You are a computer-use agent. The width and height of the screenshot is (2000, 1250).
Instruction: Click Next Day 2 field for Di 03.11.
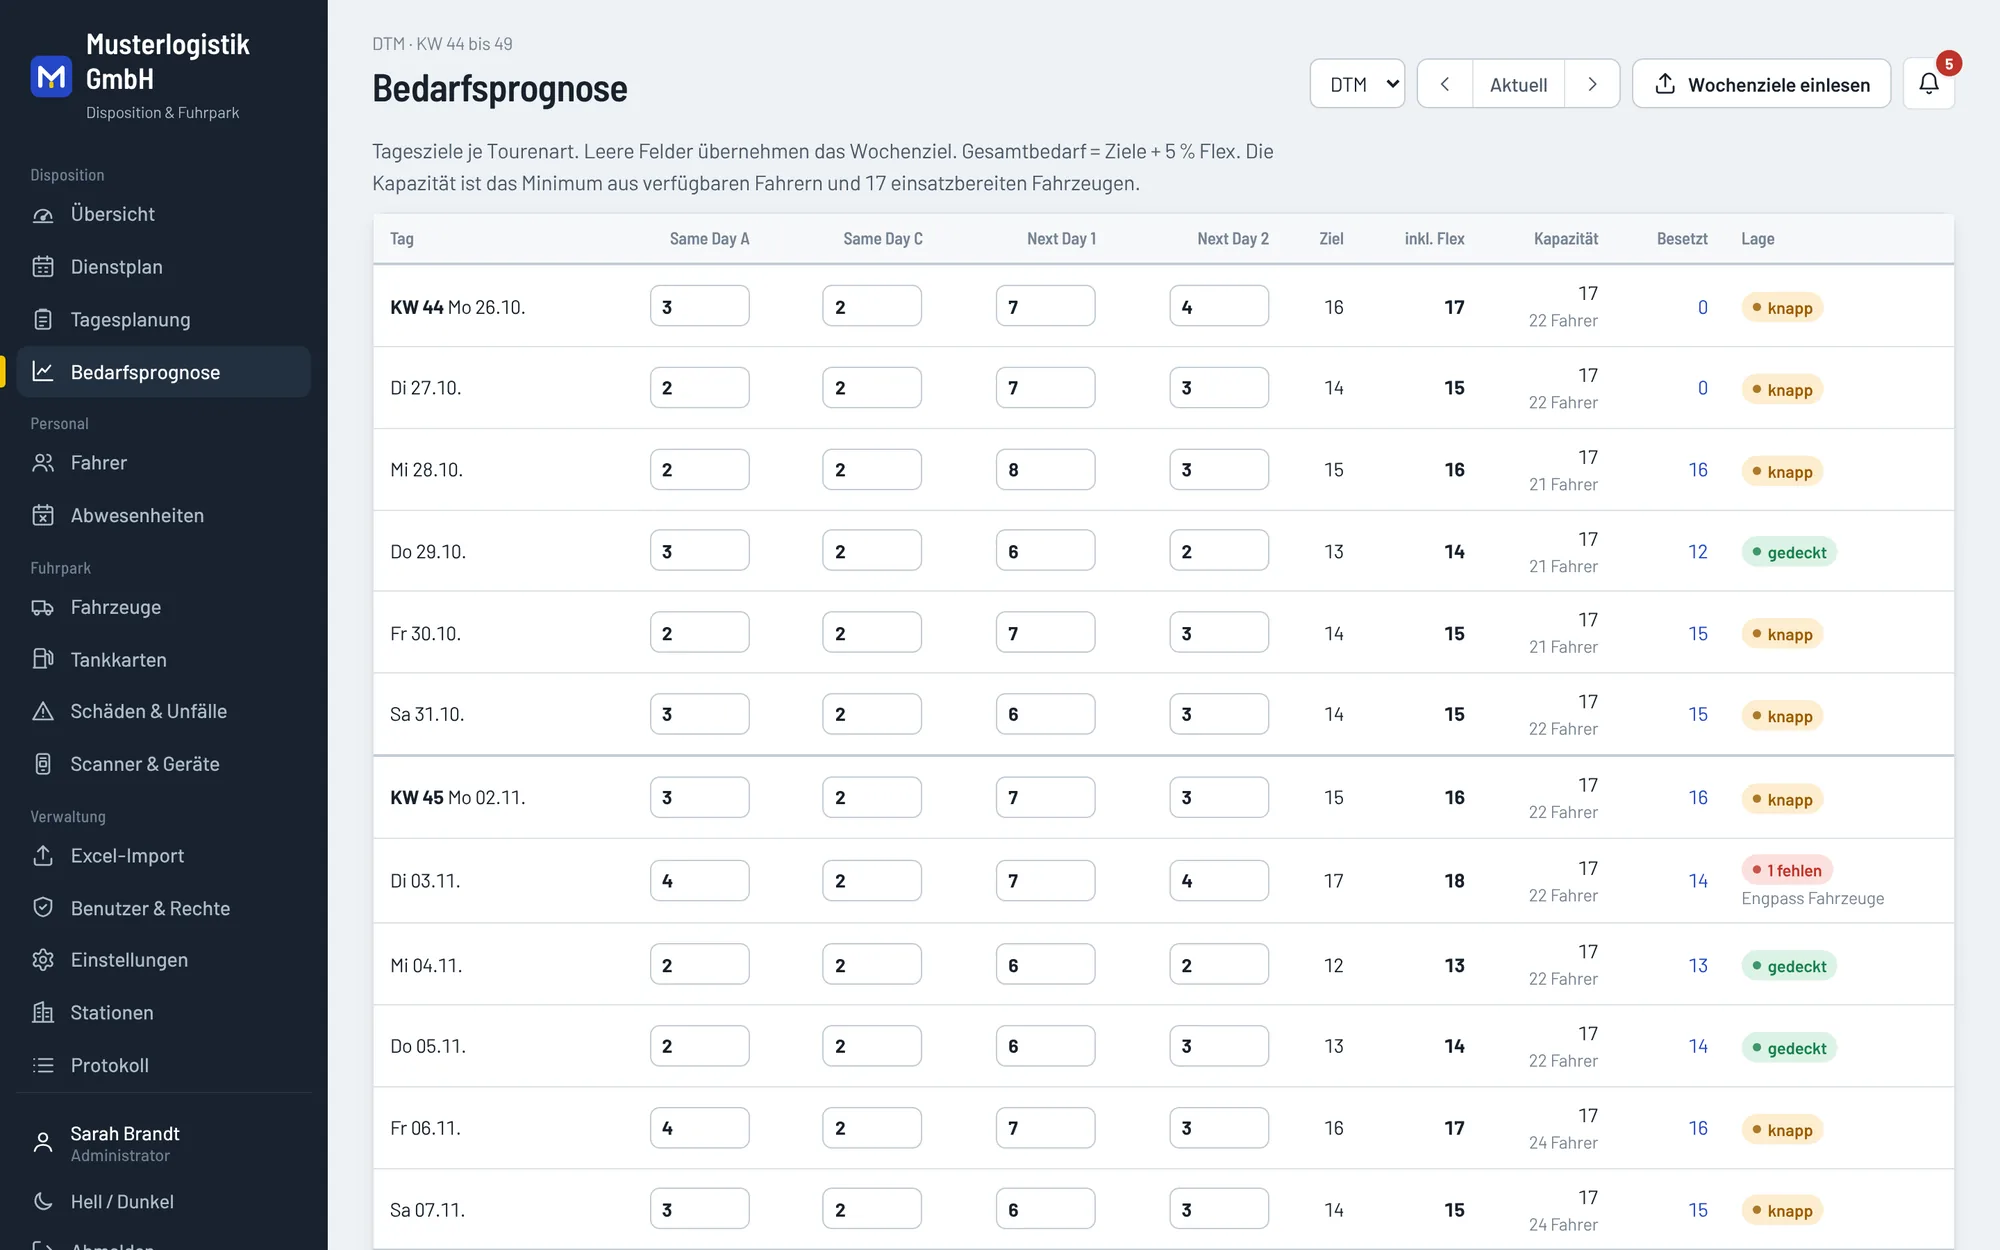pos(1219,880)
